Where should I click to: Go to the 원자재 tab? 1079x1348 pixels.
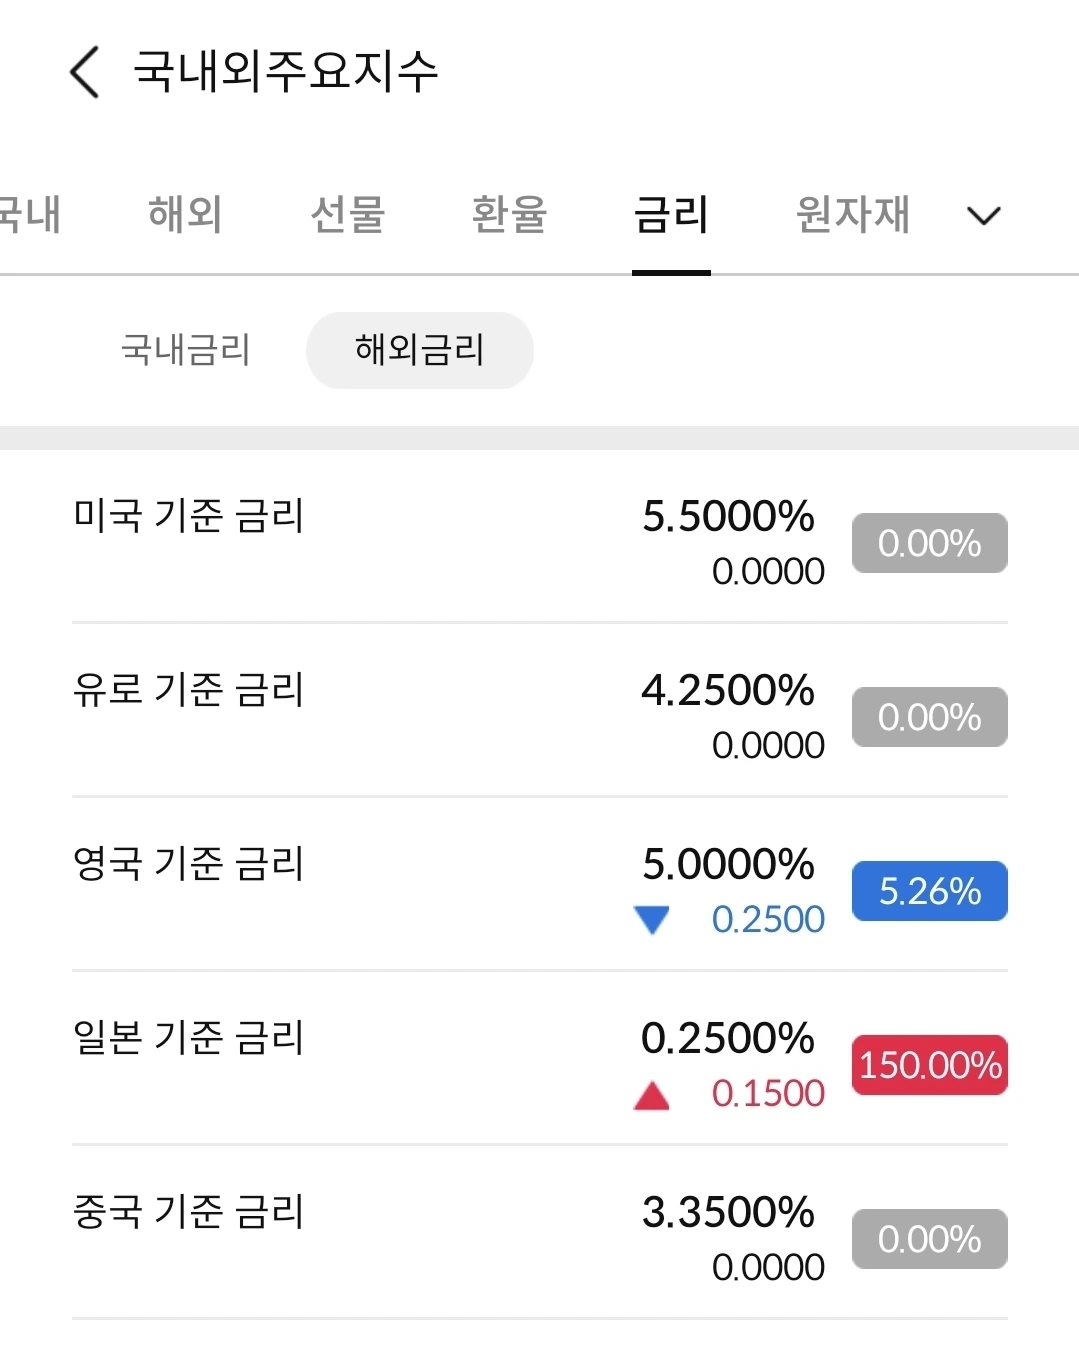[x=852, y=214]
